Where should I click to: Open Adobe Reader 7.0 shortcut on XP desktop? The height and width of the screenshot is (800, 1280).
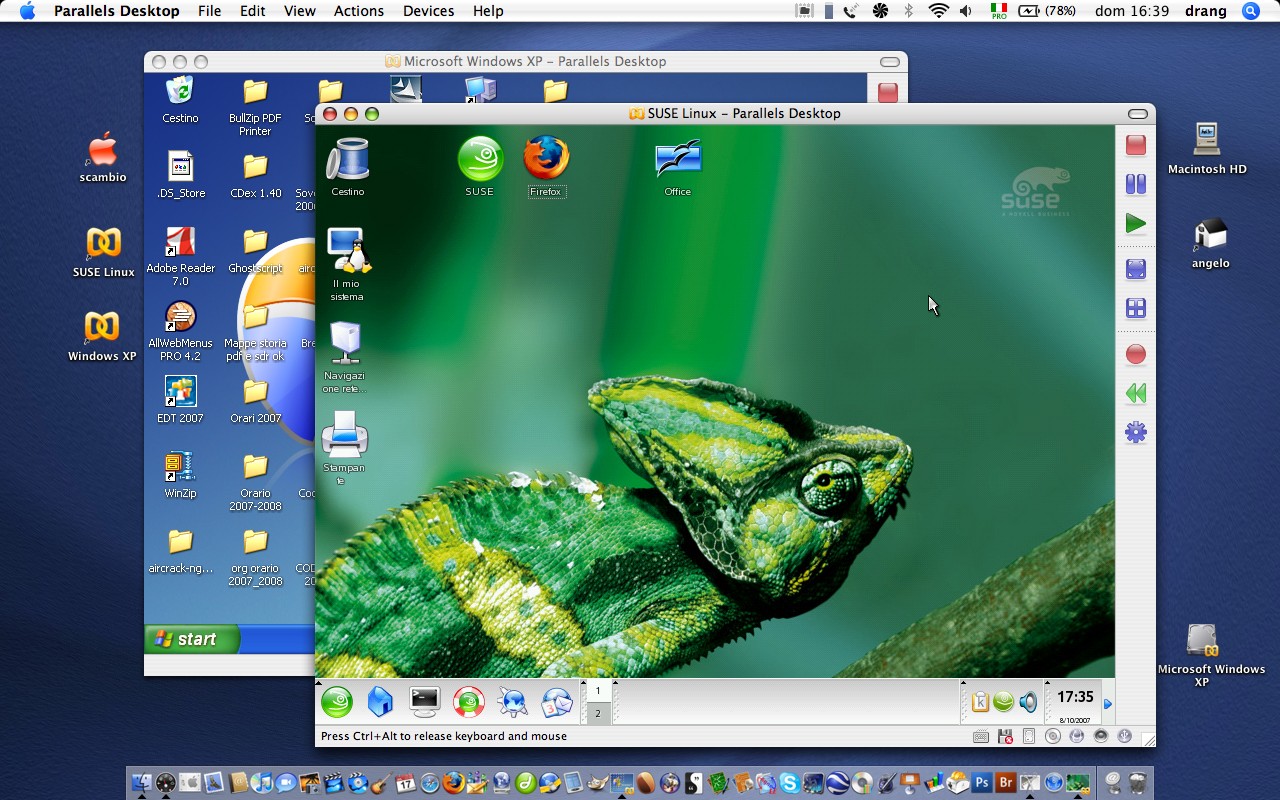(180, 256)
